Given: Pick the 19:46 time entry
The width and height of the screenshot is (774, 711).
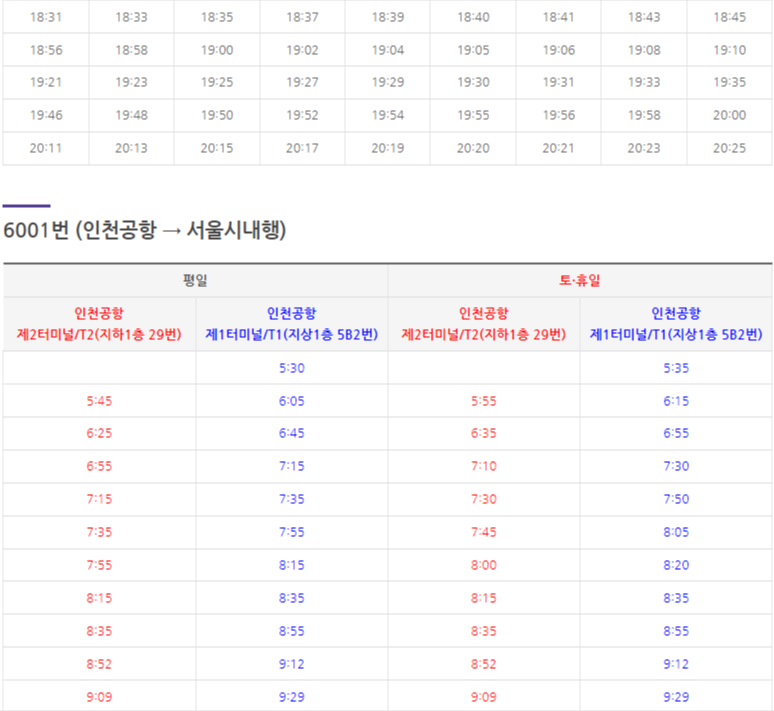Looking at the screenshot, I should pos(46,115).
